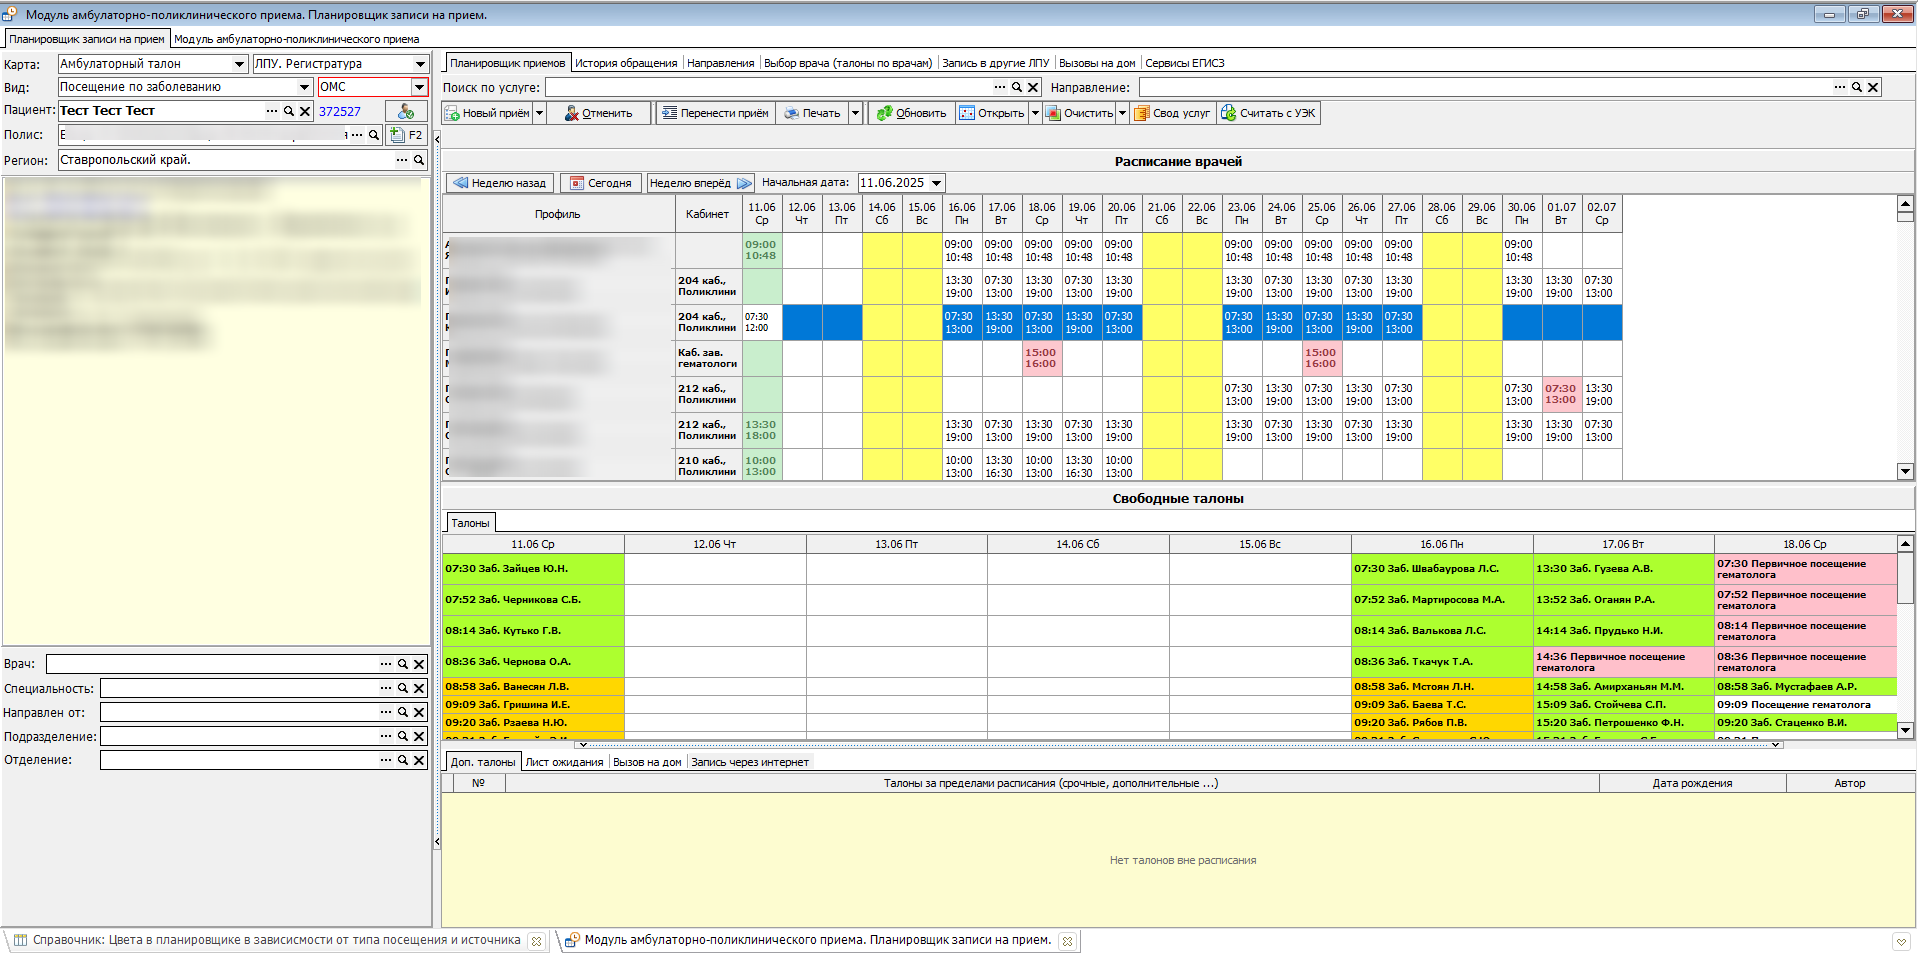Click the Регион search magnifier icon
Screen dimensions: 1918x954
419,160
